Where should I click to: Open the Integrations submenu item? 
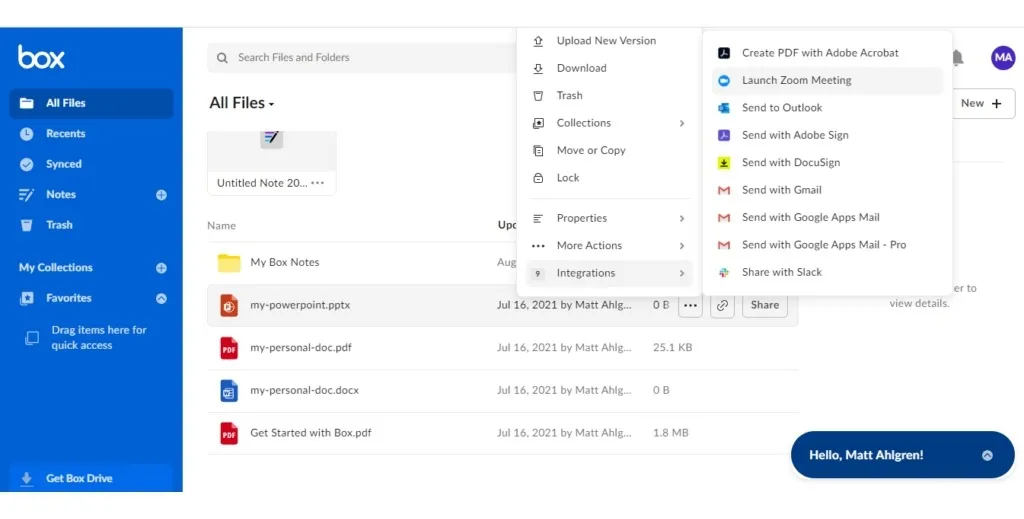click(609, 274)
